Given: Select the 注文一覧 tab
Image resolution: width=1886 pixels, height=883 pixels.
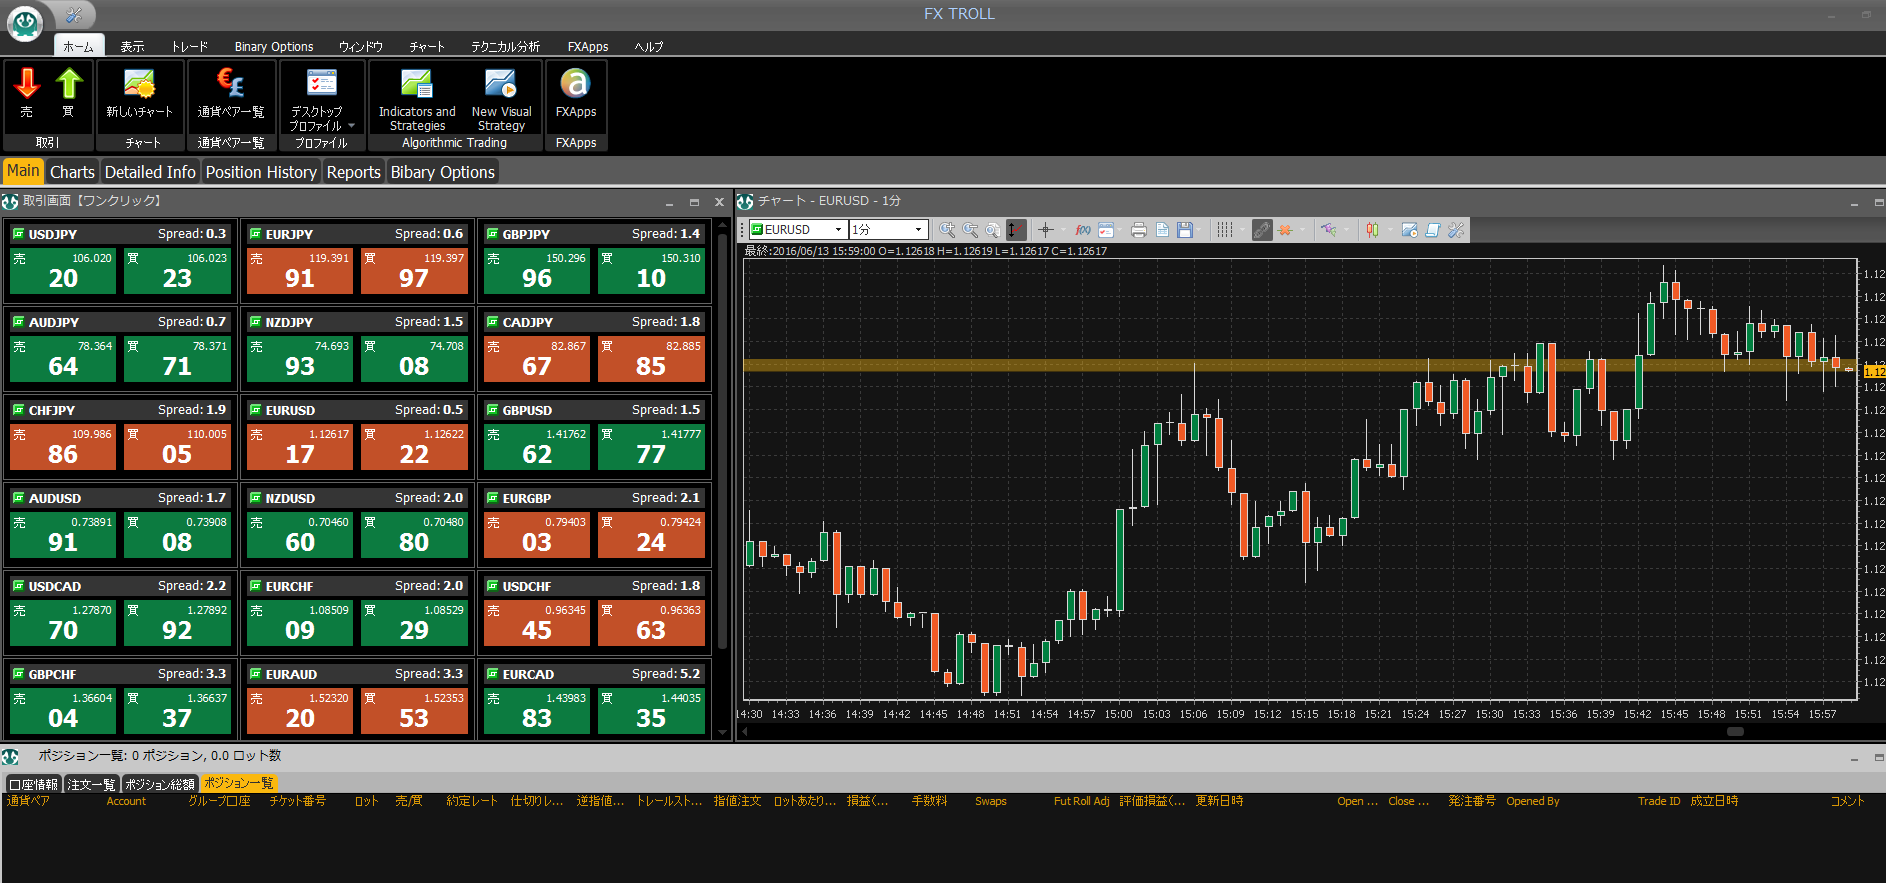Looking at the screenshot, I should tap(91, 784).
